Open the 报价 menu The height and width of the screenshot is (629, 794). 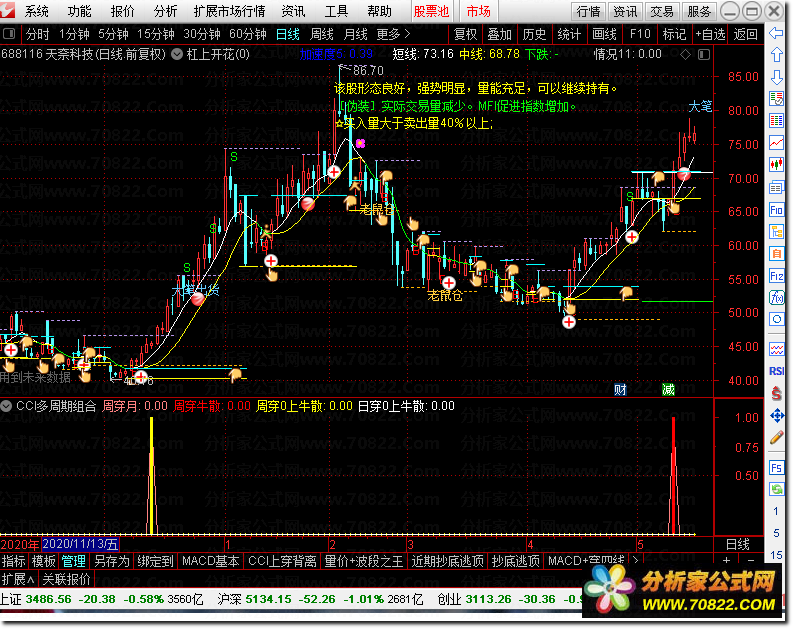tap(122, 11)
